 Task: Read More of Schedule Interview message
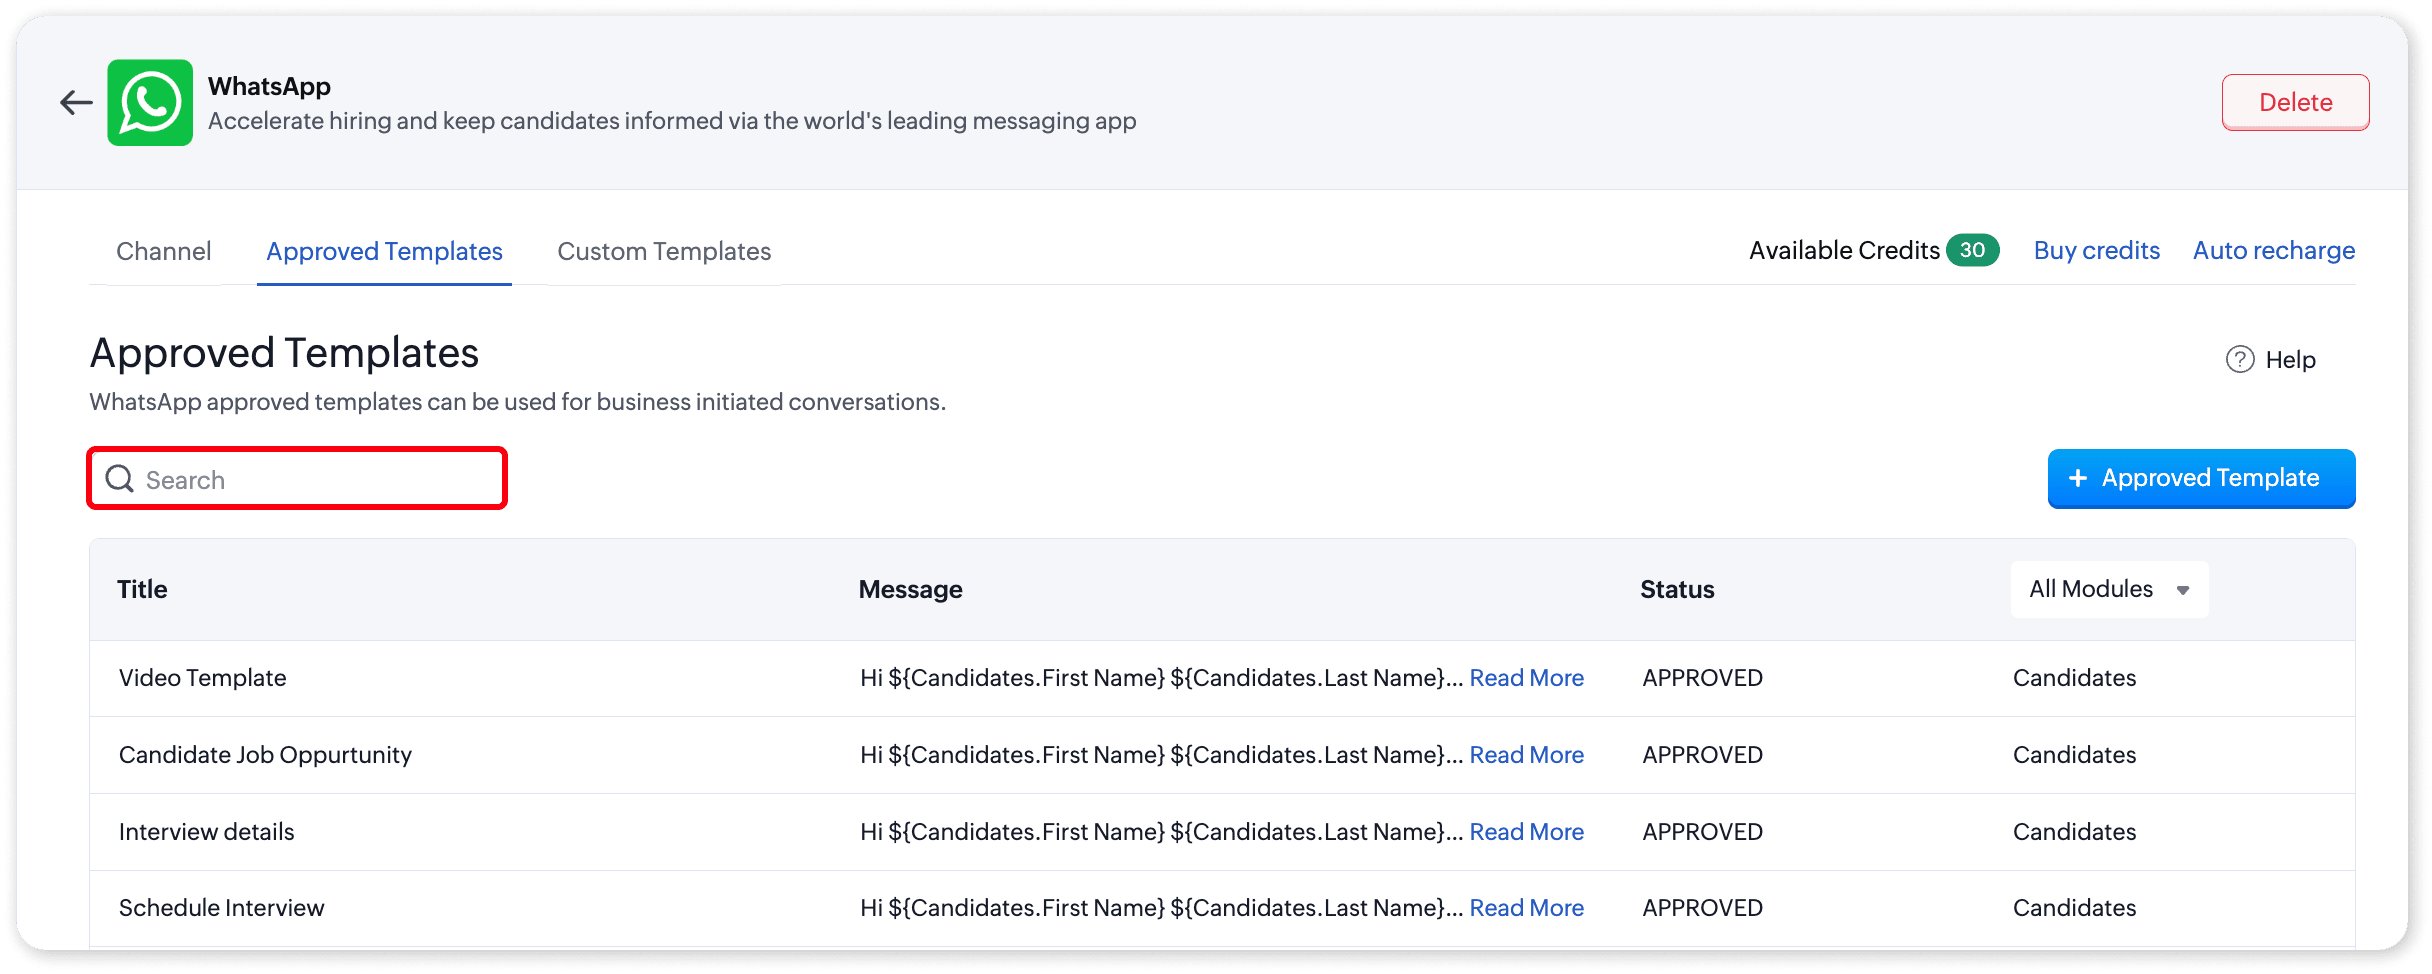[1526, 908]
